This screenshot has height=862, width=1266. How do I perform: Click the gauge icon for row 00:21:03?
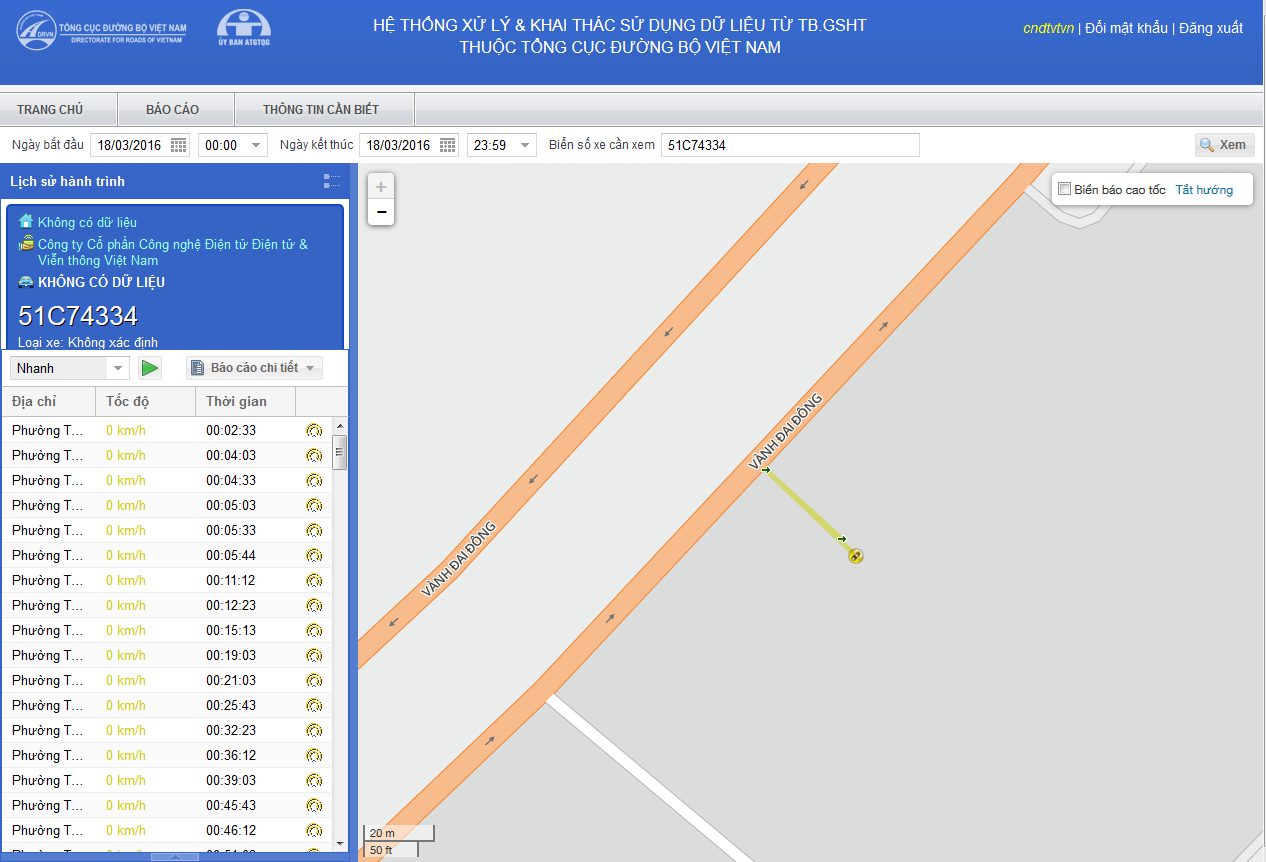point(314,680)
